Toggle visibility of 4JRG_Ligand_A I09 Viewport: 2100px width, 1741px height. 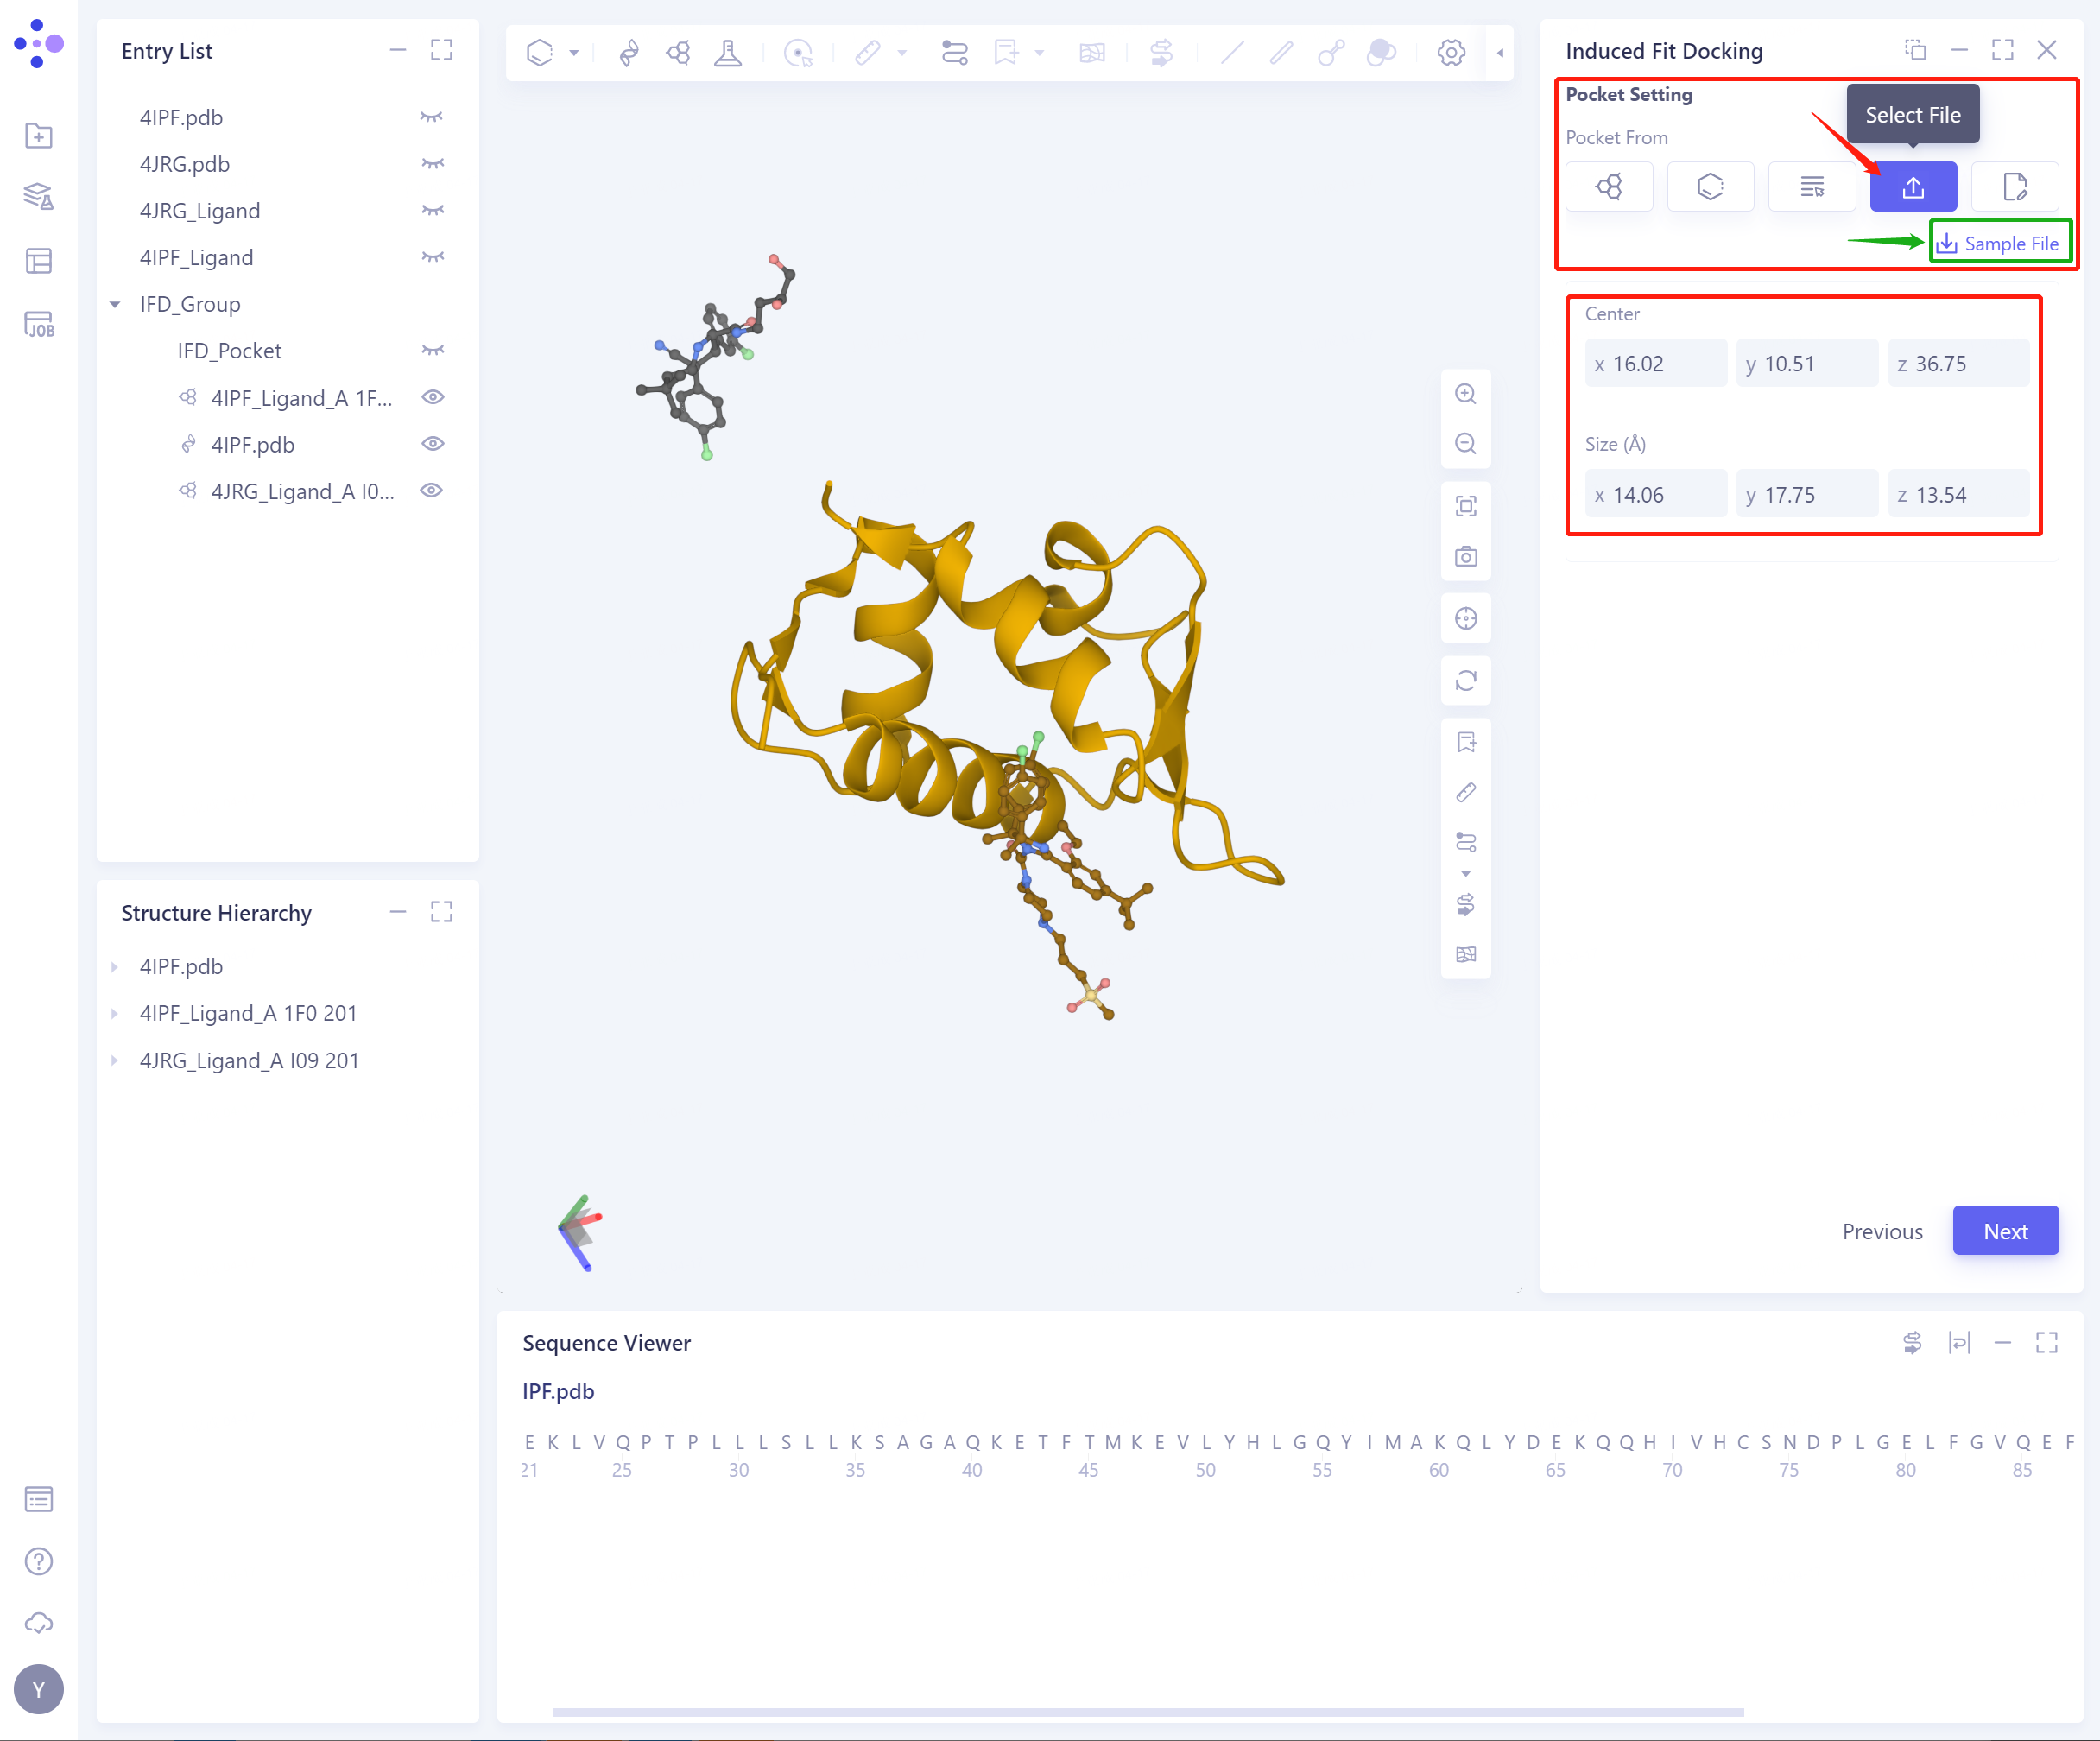coord(433,490)
